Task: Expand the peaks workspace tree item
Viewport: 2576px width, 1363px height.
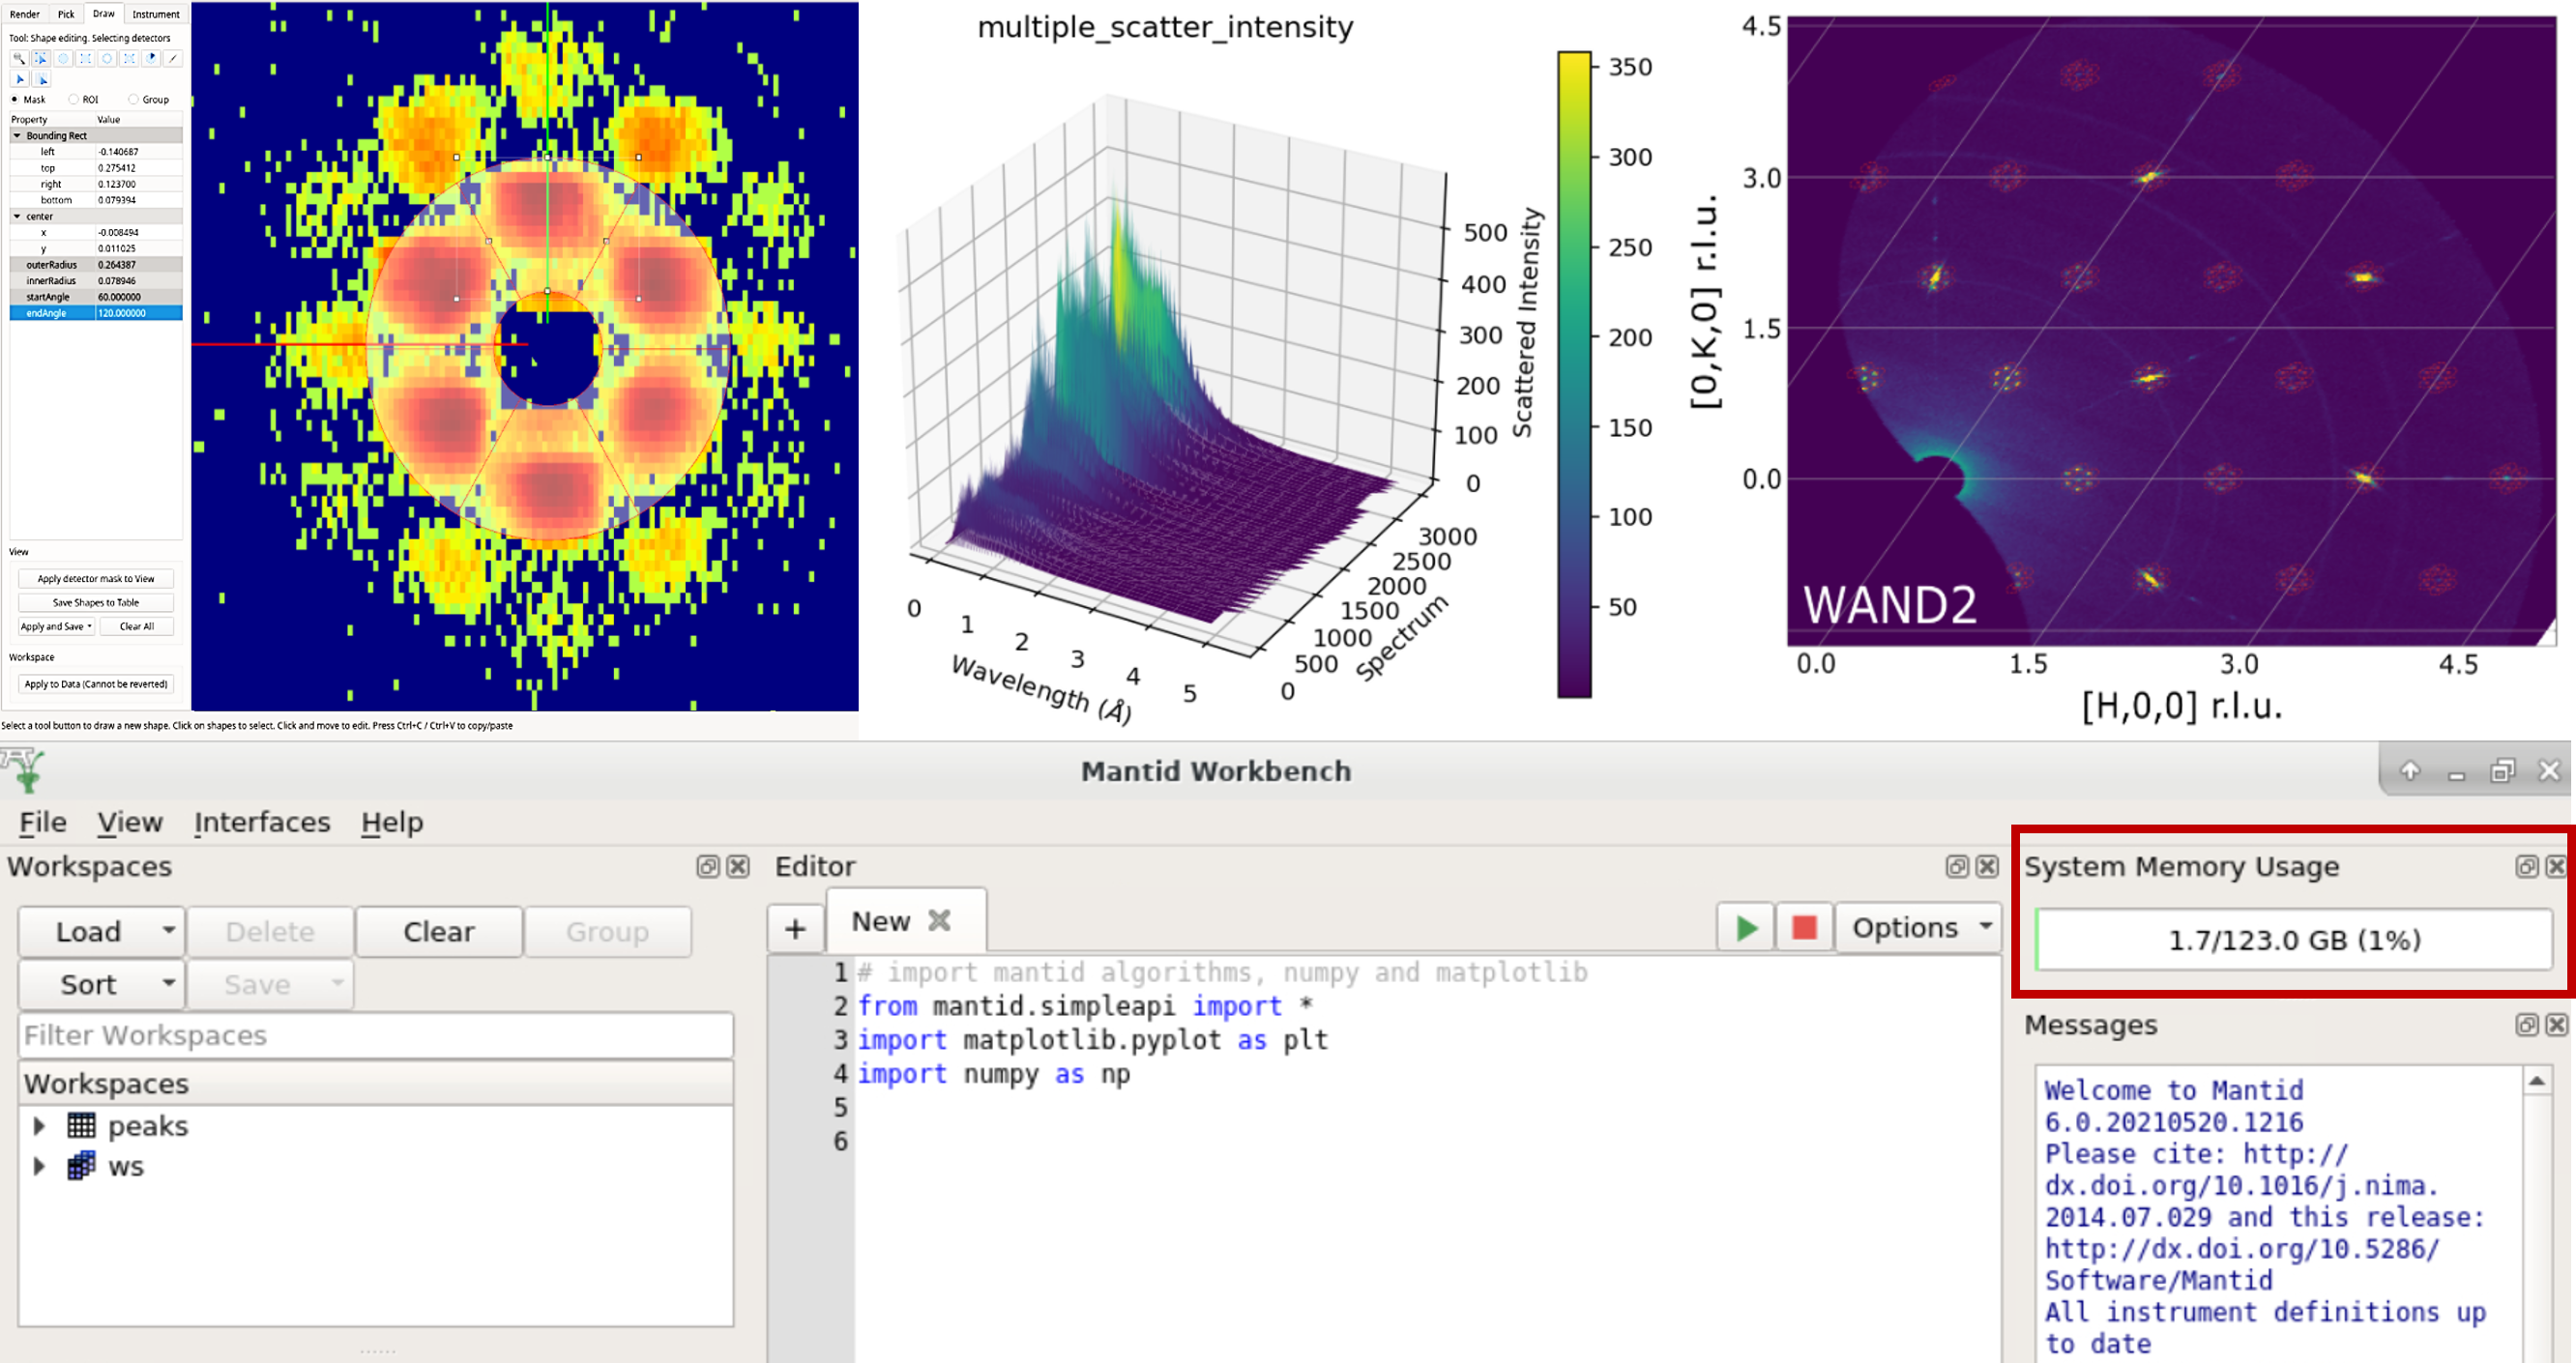Action: [39, 1126]
